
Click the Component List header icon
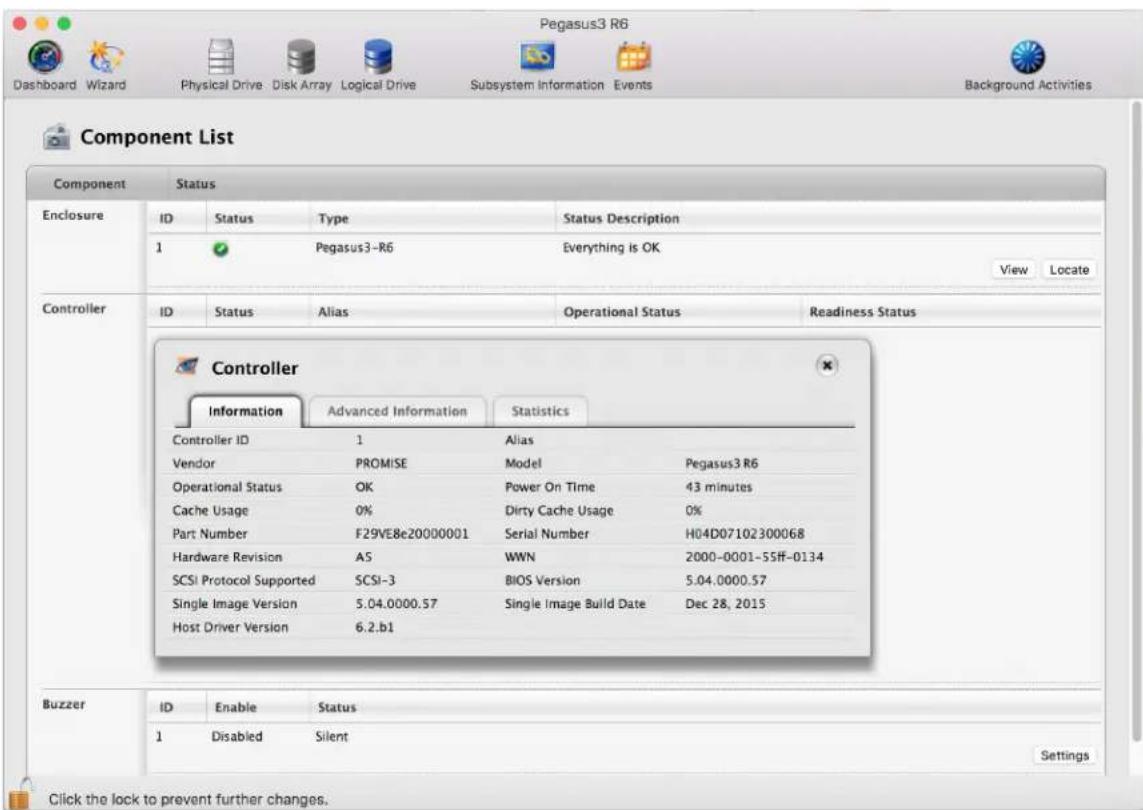(x=56, y=136)
